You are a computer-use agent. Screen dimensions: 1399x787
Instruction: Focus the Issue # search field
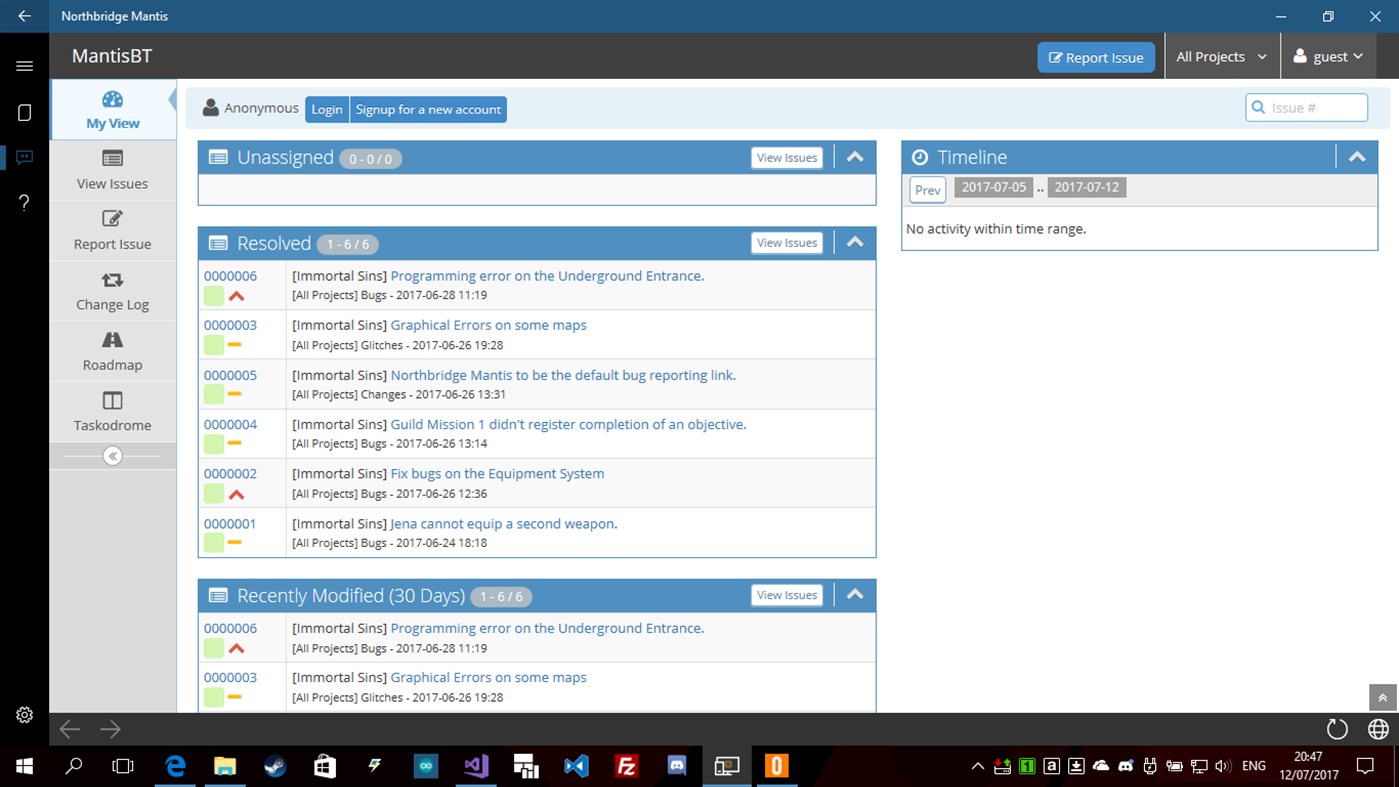[x=1306, y=108]
